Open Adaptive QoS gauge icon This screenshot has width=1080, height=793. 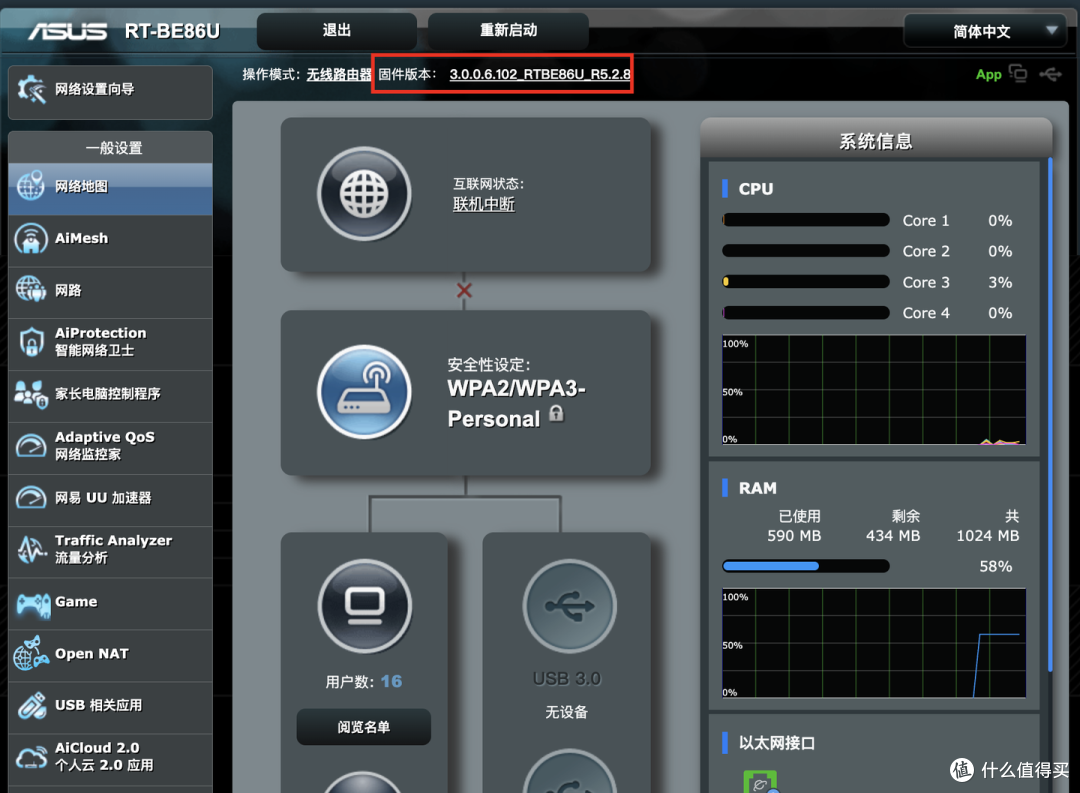coord(31,446)
